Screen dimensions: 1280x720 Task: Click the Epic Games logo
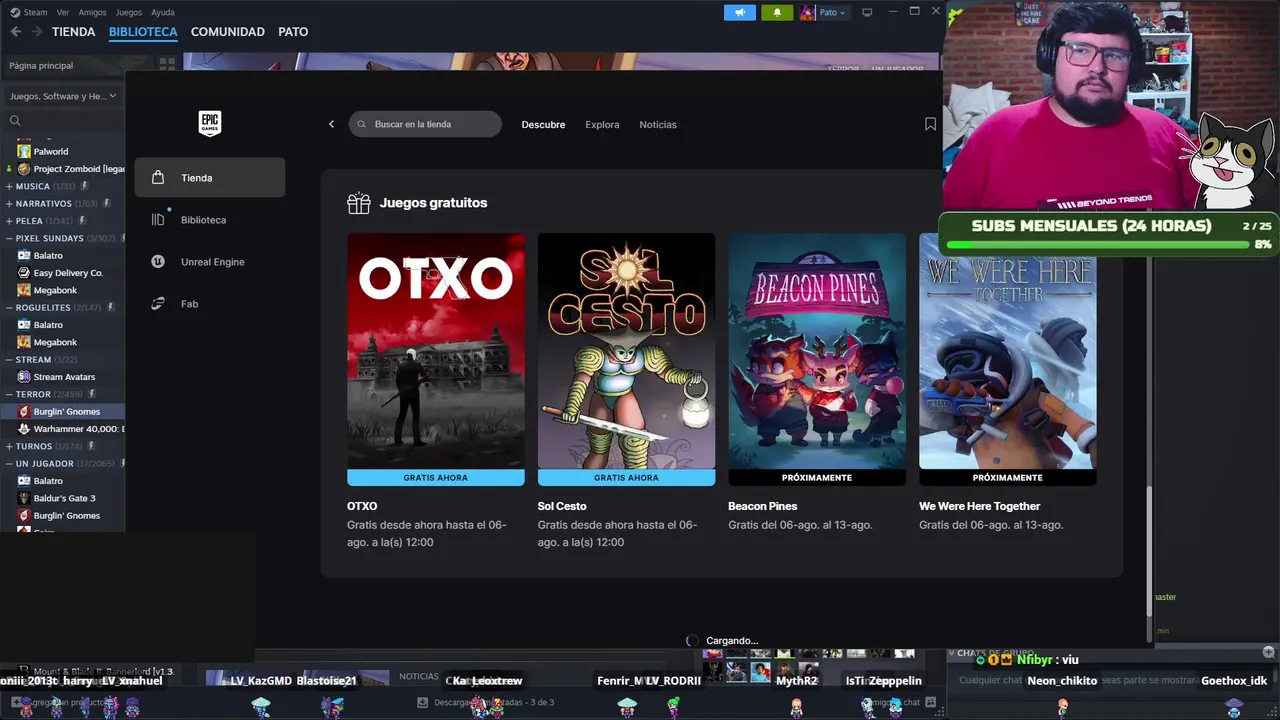[x=209, y=123]
